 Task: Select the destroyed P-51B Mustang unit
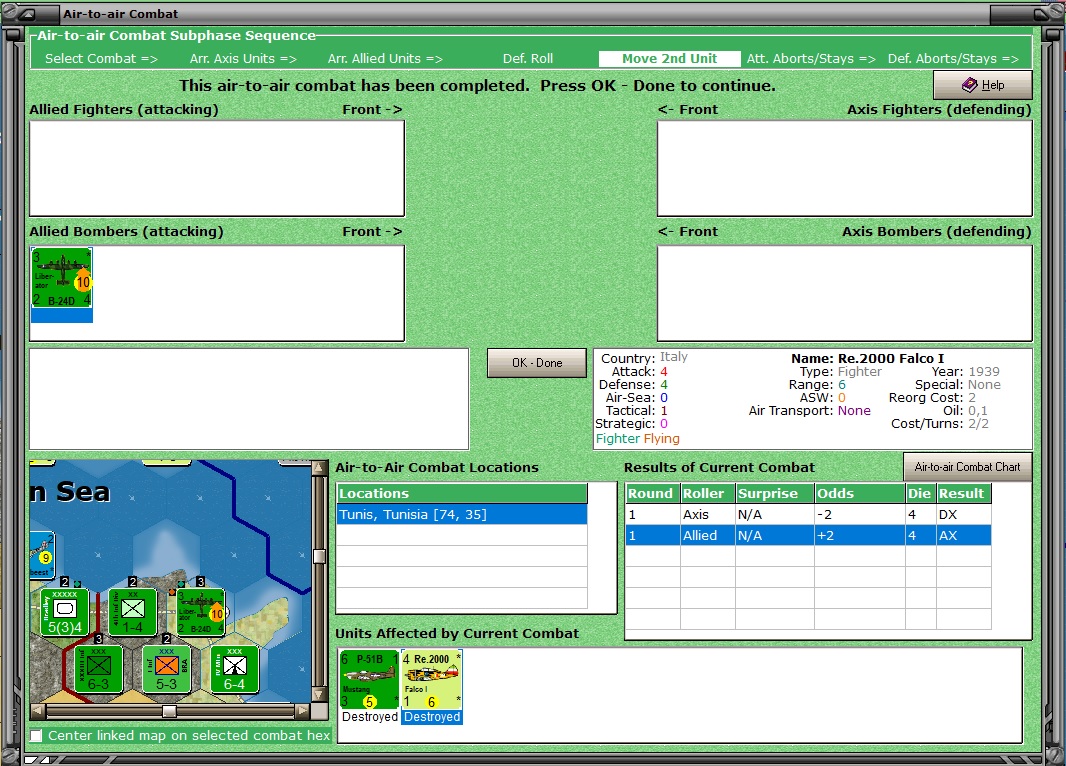(x=369, y=680)
